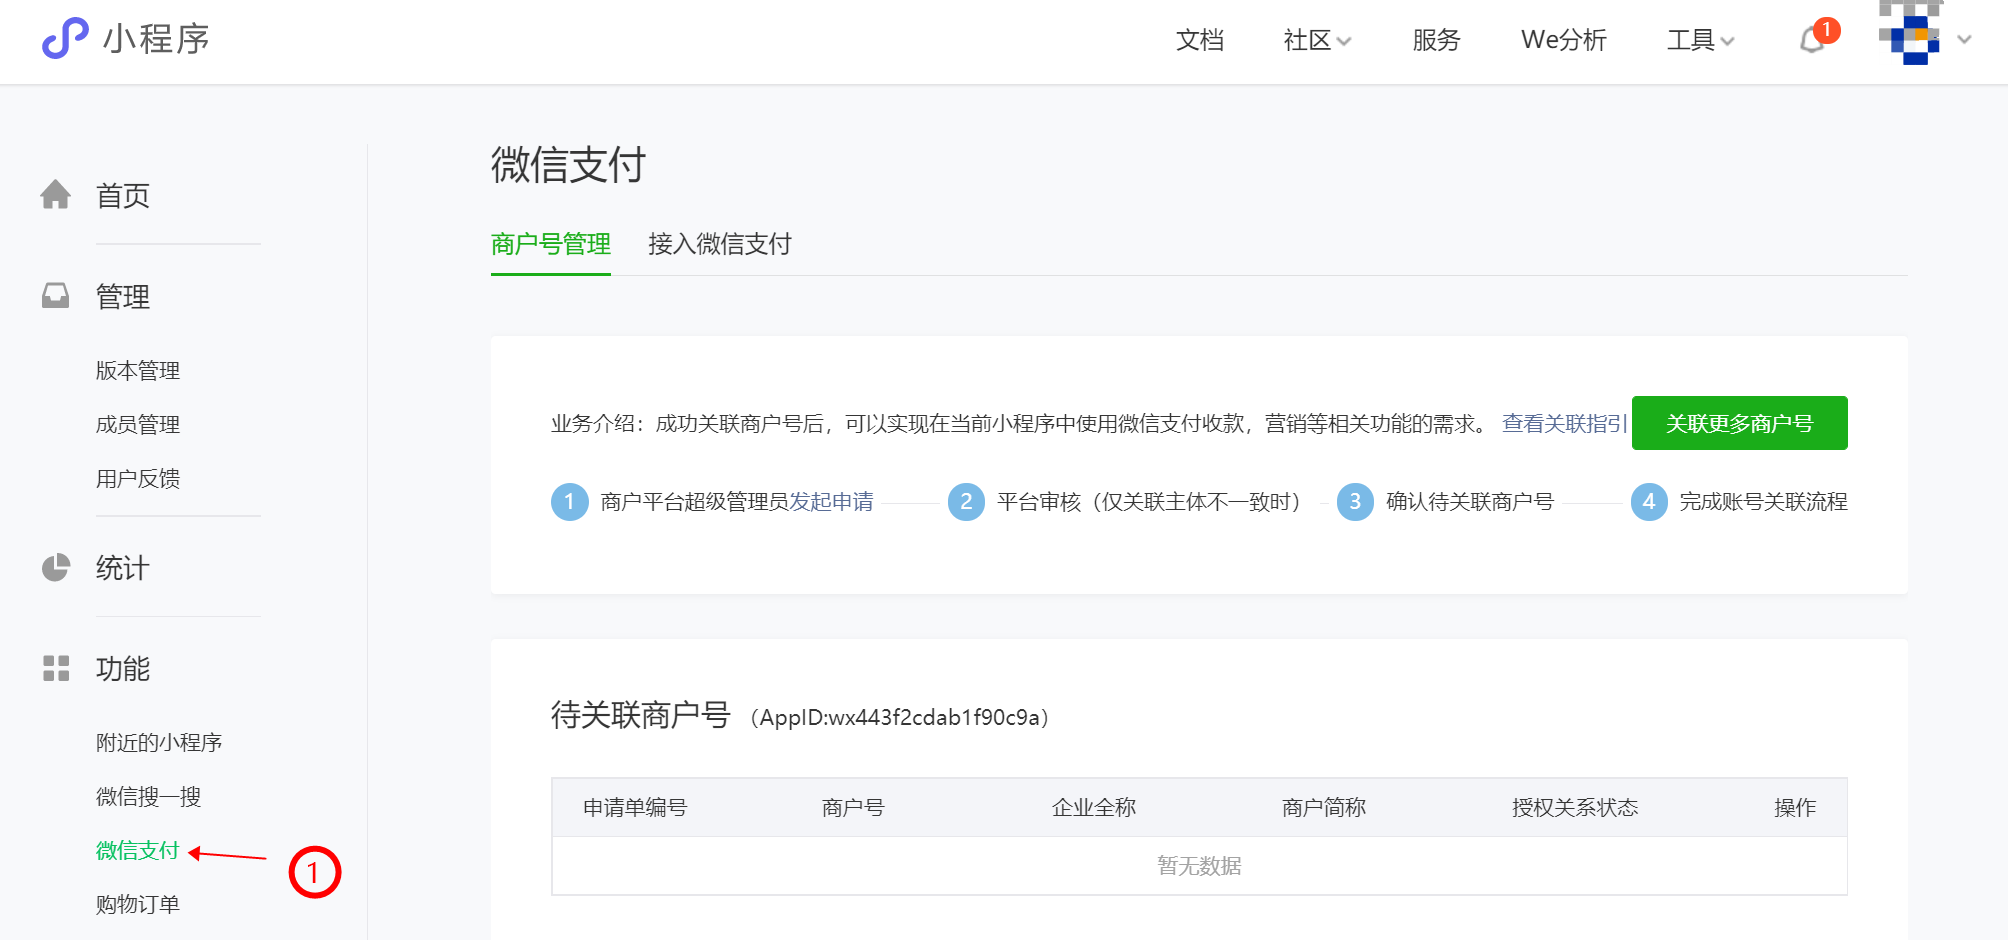Open the 社区 dropdown menu
Viewport: 2008px width, 940px height.
(1317, 40)
